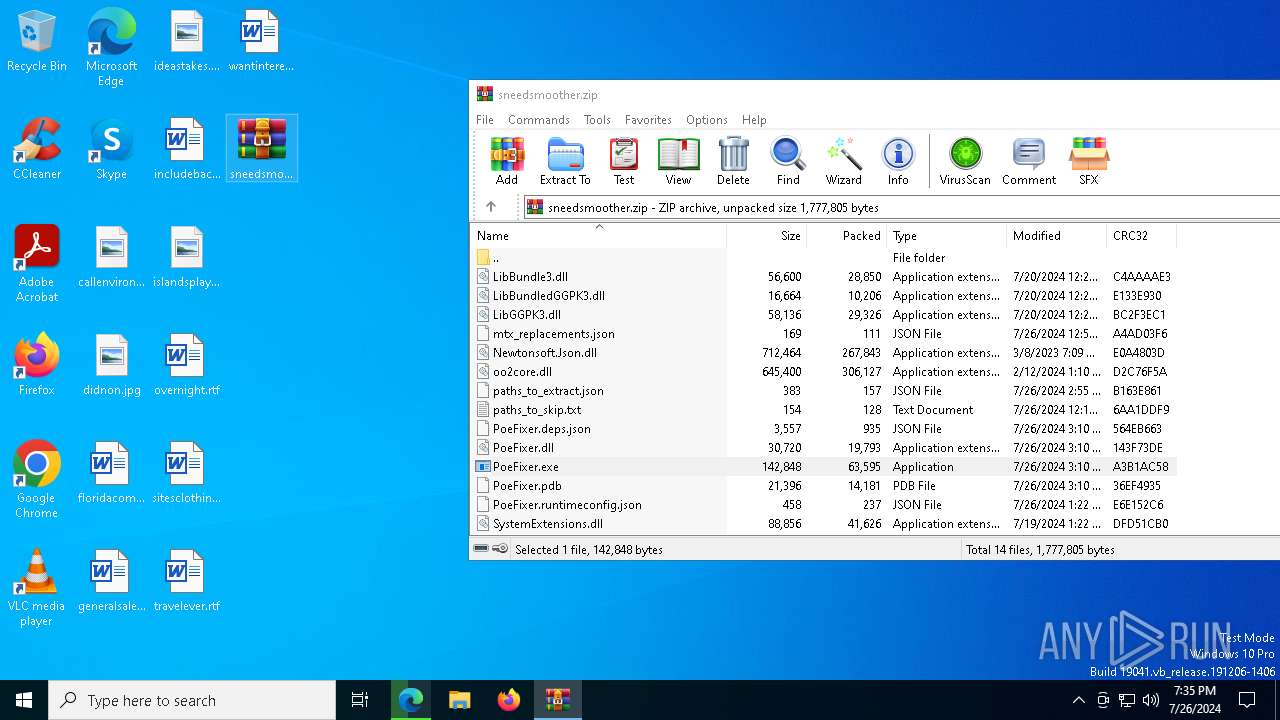Select LibGGPK3.dll file

[x=824, y=315]
